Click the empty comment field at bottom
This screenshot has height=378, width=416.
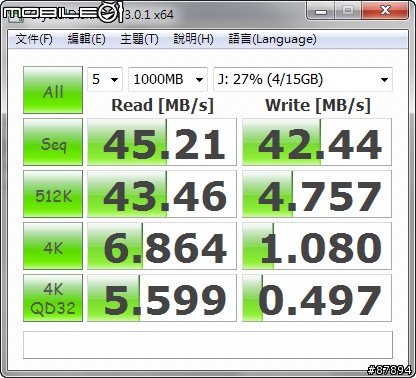click(208, 345)
